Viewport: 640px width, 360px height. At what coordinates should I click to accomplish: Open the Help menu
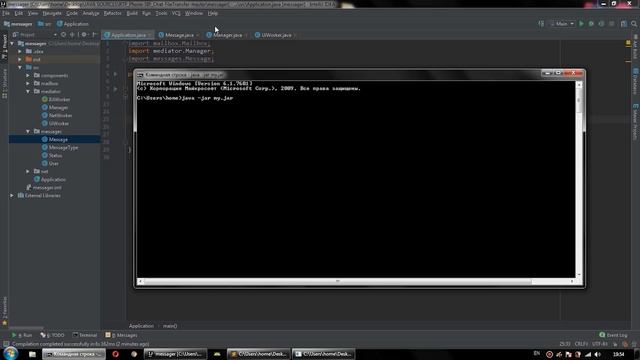(x=213, y=13)
